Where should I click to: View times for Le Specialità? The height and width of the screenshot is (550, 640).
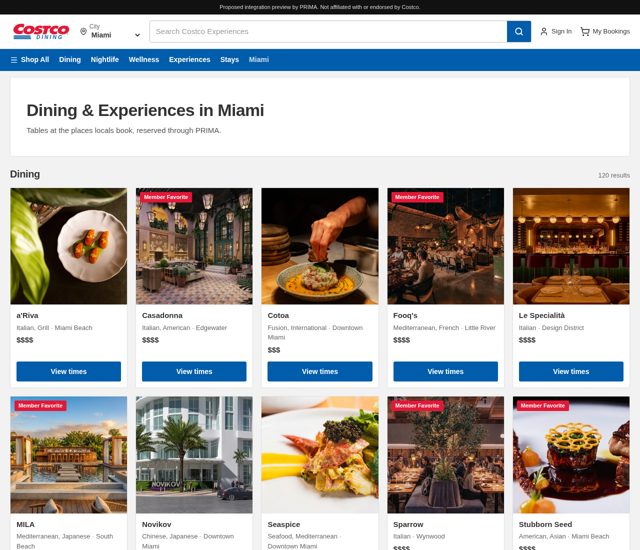coord(571,371)
